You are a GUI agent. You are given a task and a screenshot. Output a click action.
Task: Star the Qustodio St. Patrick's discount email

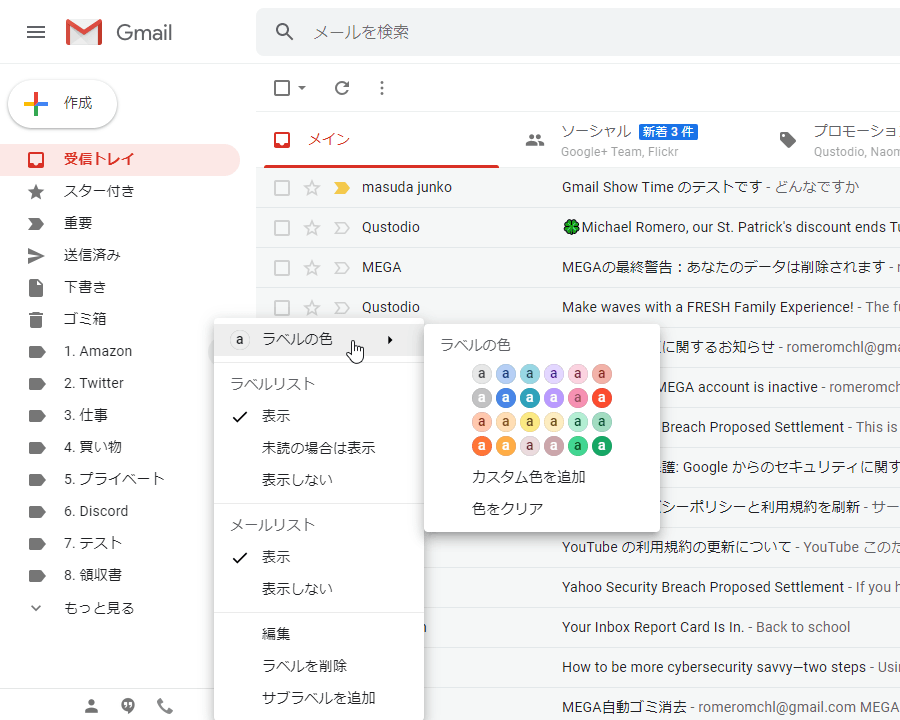click(x=312, y=228)
